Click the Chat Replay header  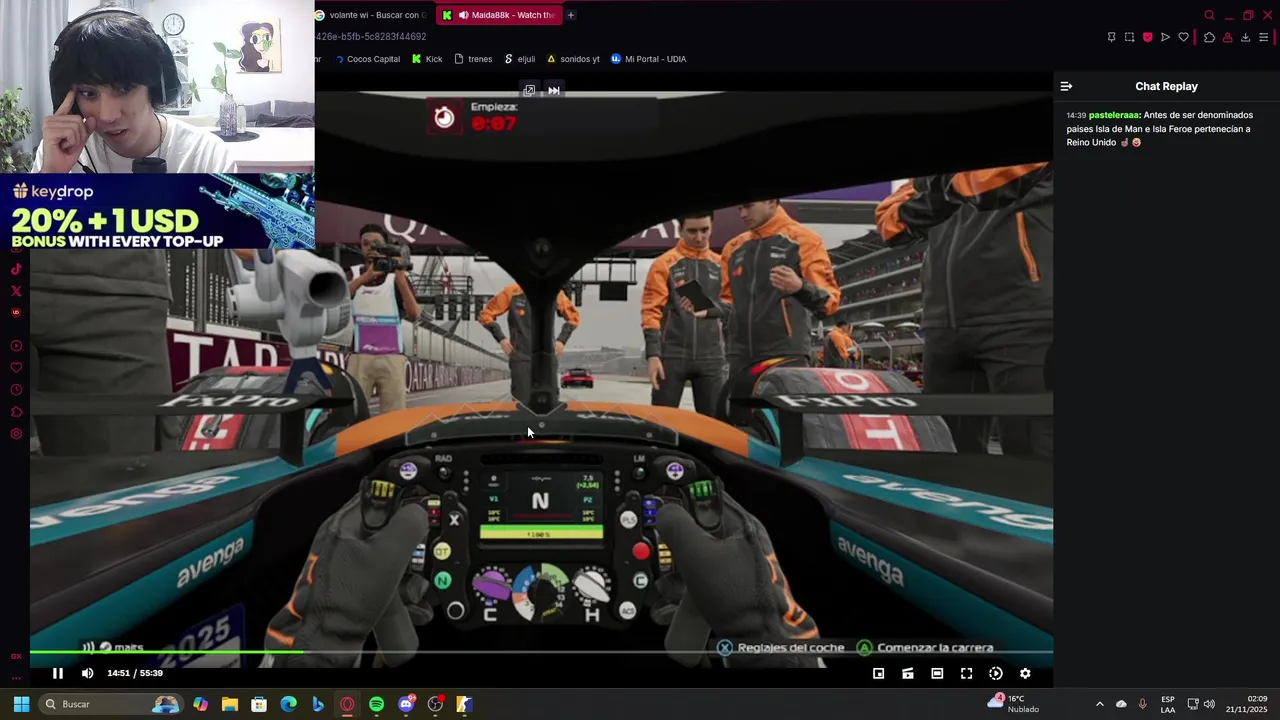coord(1166,86)
